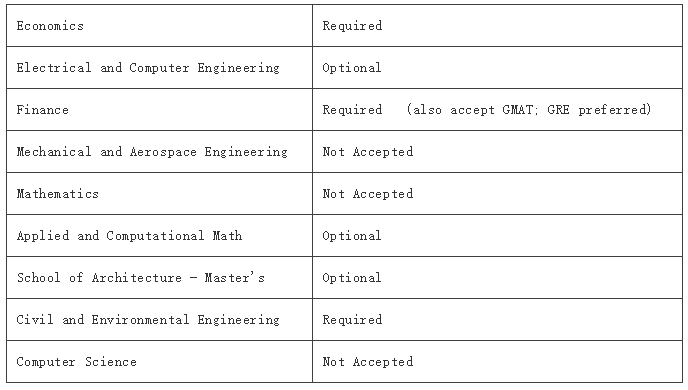688x390 pixels.
Task: Click Required status next to Economics
Action: 352,26
